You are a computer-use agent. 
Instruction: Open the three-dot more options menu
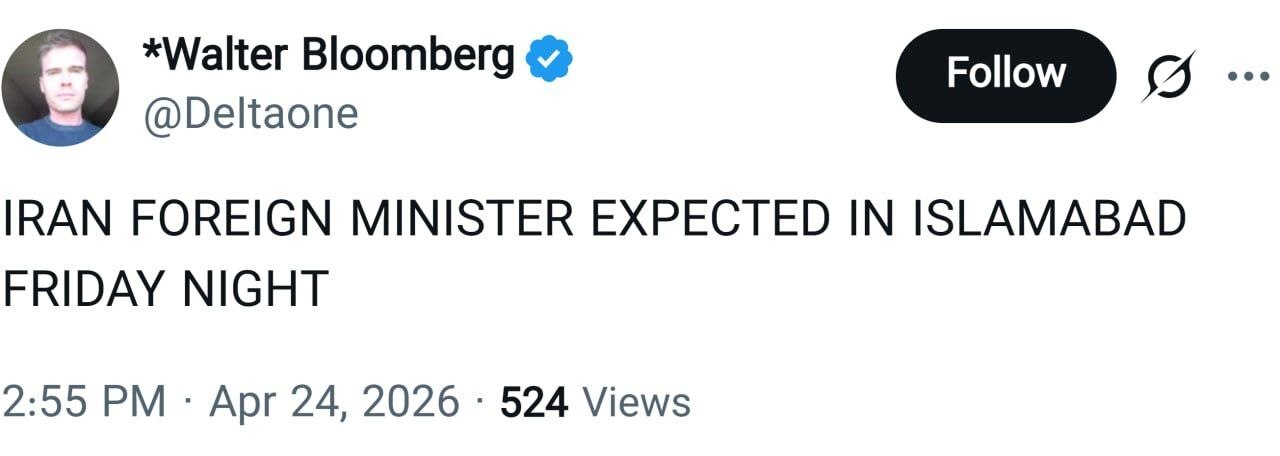[1246, 73]
